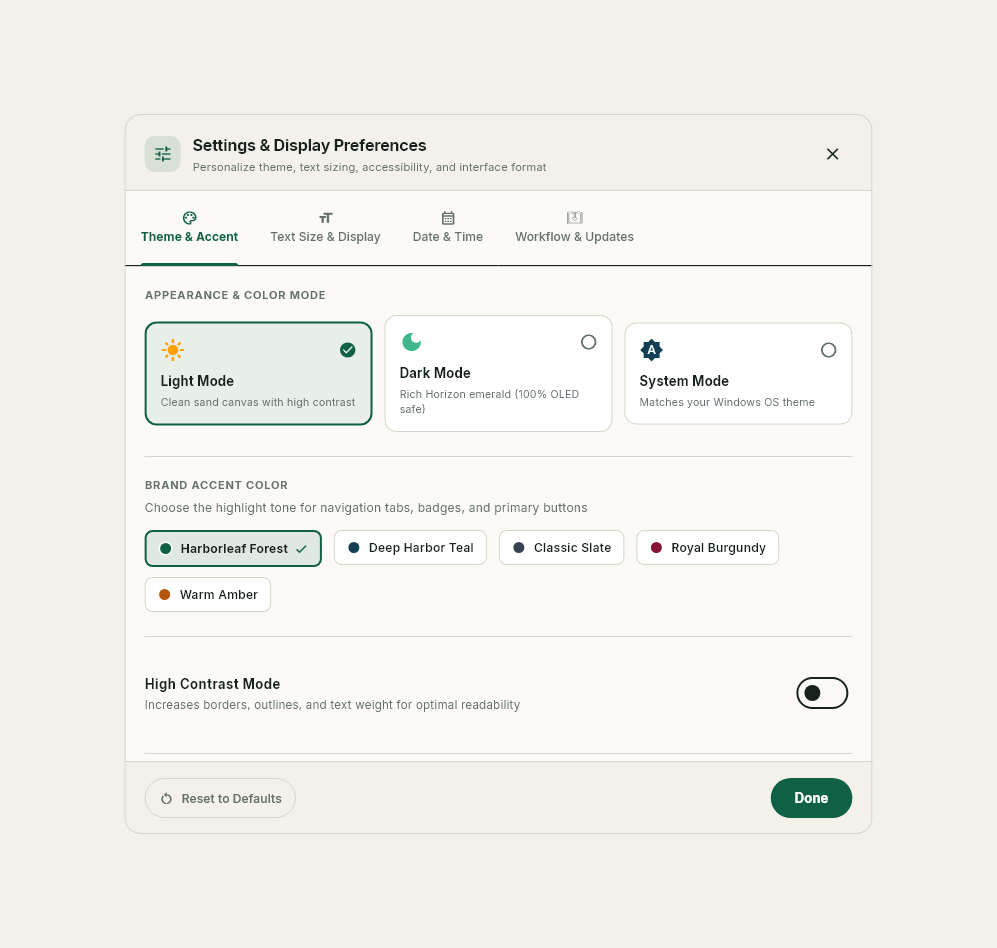Enable the High Contrast Mode switch
Screen dimensions: 997x948
822,693
